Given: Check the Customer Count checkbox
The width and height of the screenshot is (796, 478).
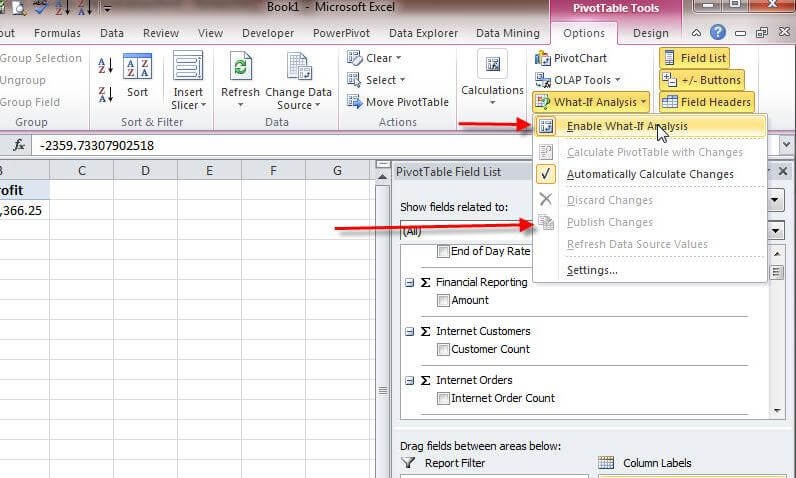Looking at the screenshot, I should [x=443, y=349].
